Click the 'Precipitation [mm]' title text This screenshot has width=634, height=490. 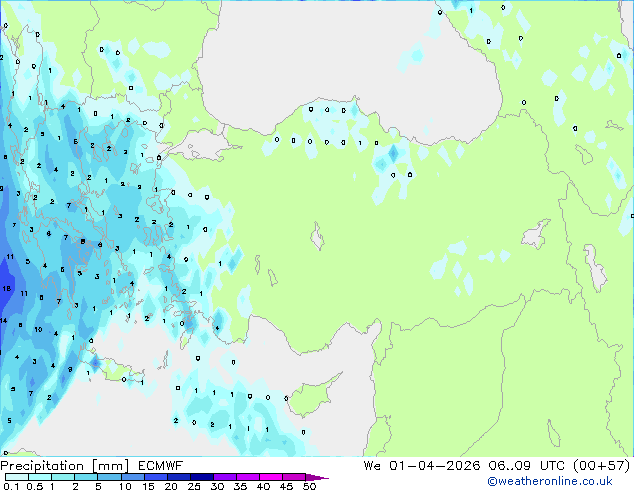point(65,466)
